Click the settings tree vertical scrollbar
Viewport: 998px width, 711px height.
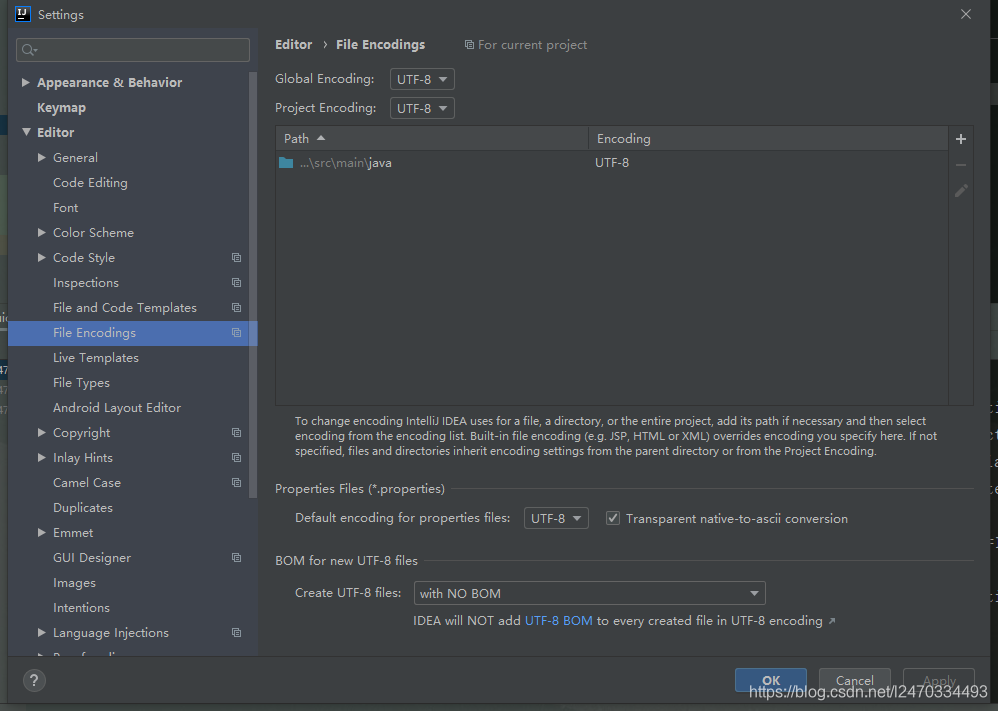tap(253, 286)
